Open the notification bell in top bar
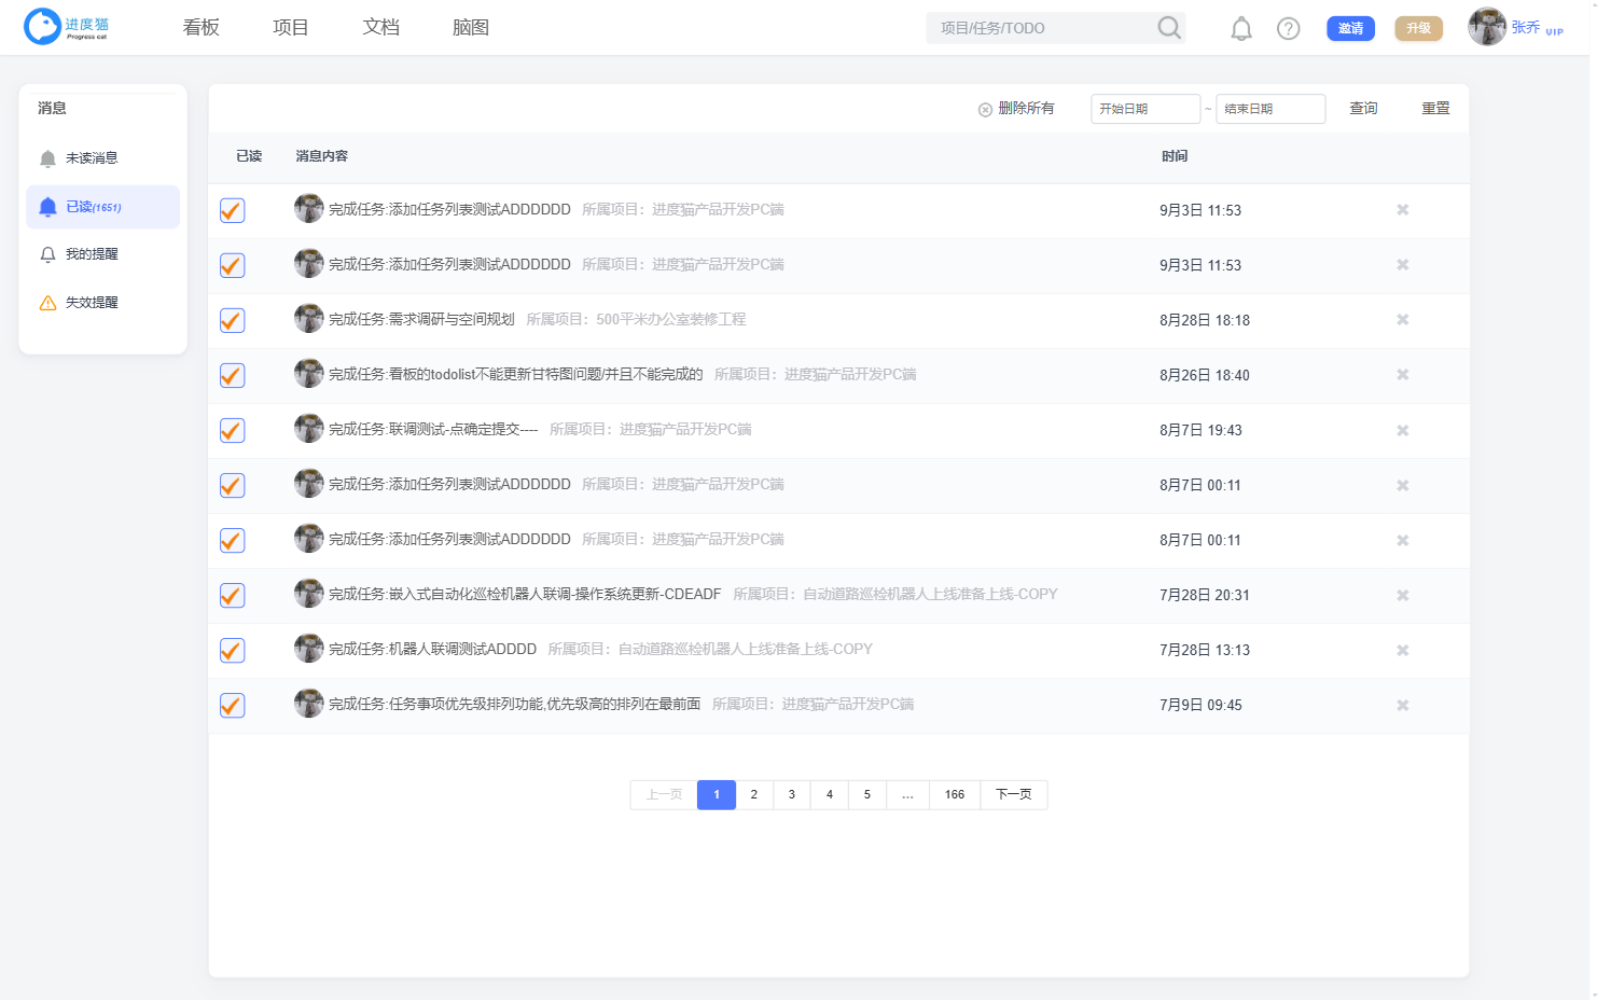The image size is (1600, 1000). click(x=1241, y=29)
